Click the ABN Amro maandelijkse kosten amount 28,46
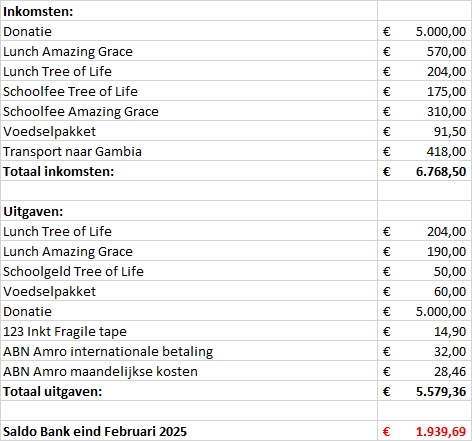The height and width of the screenshot is (441, 472). click(x=424, y=371)
